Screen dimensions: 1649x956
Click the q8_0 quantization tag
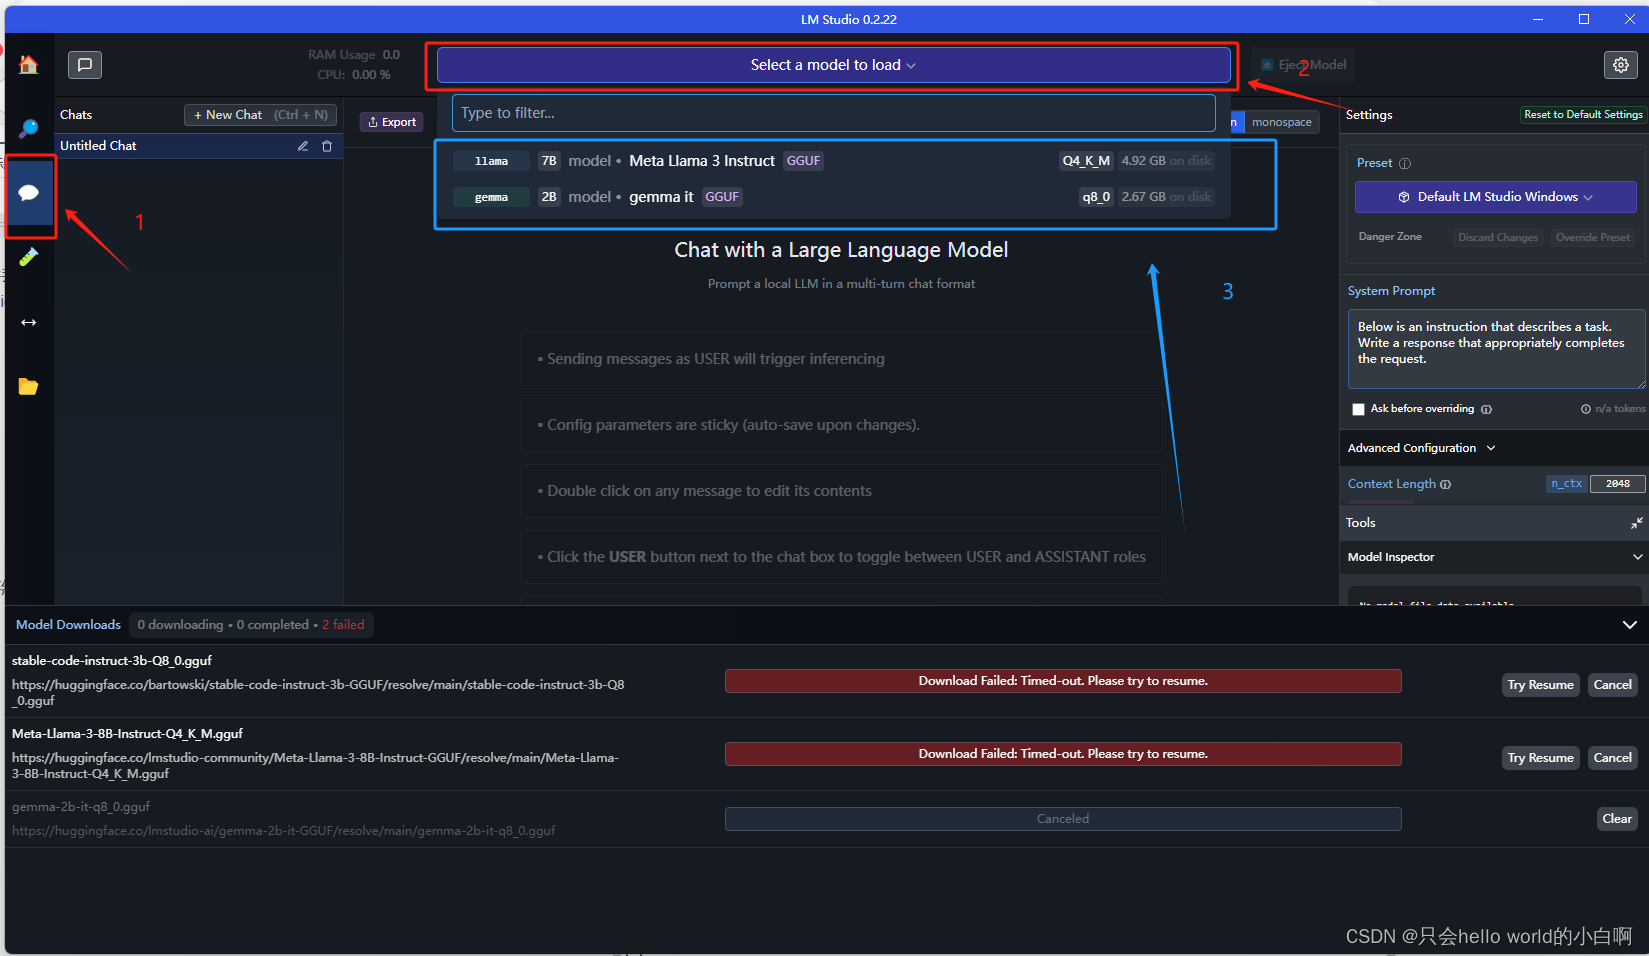pyautogui.click(x=1096, y=197)
